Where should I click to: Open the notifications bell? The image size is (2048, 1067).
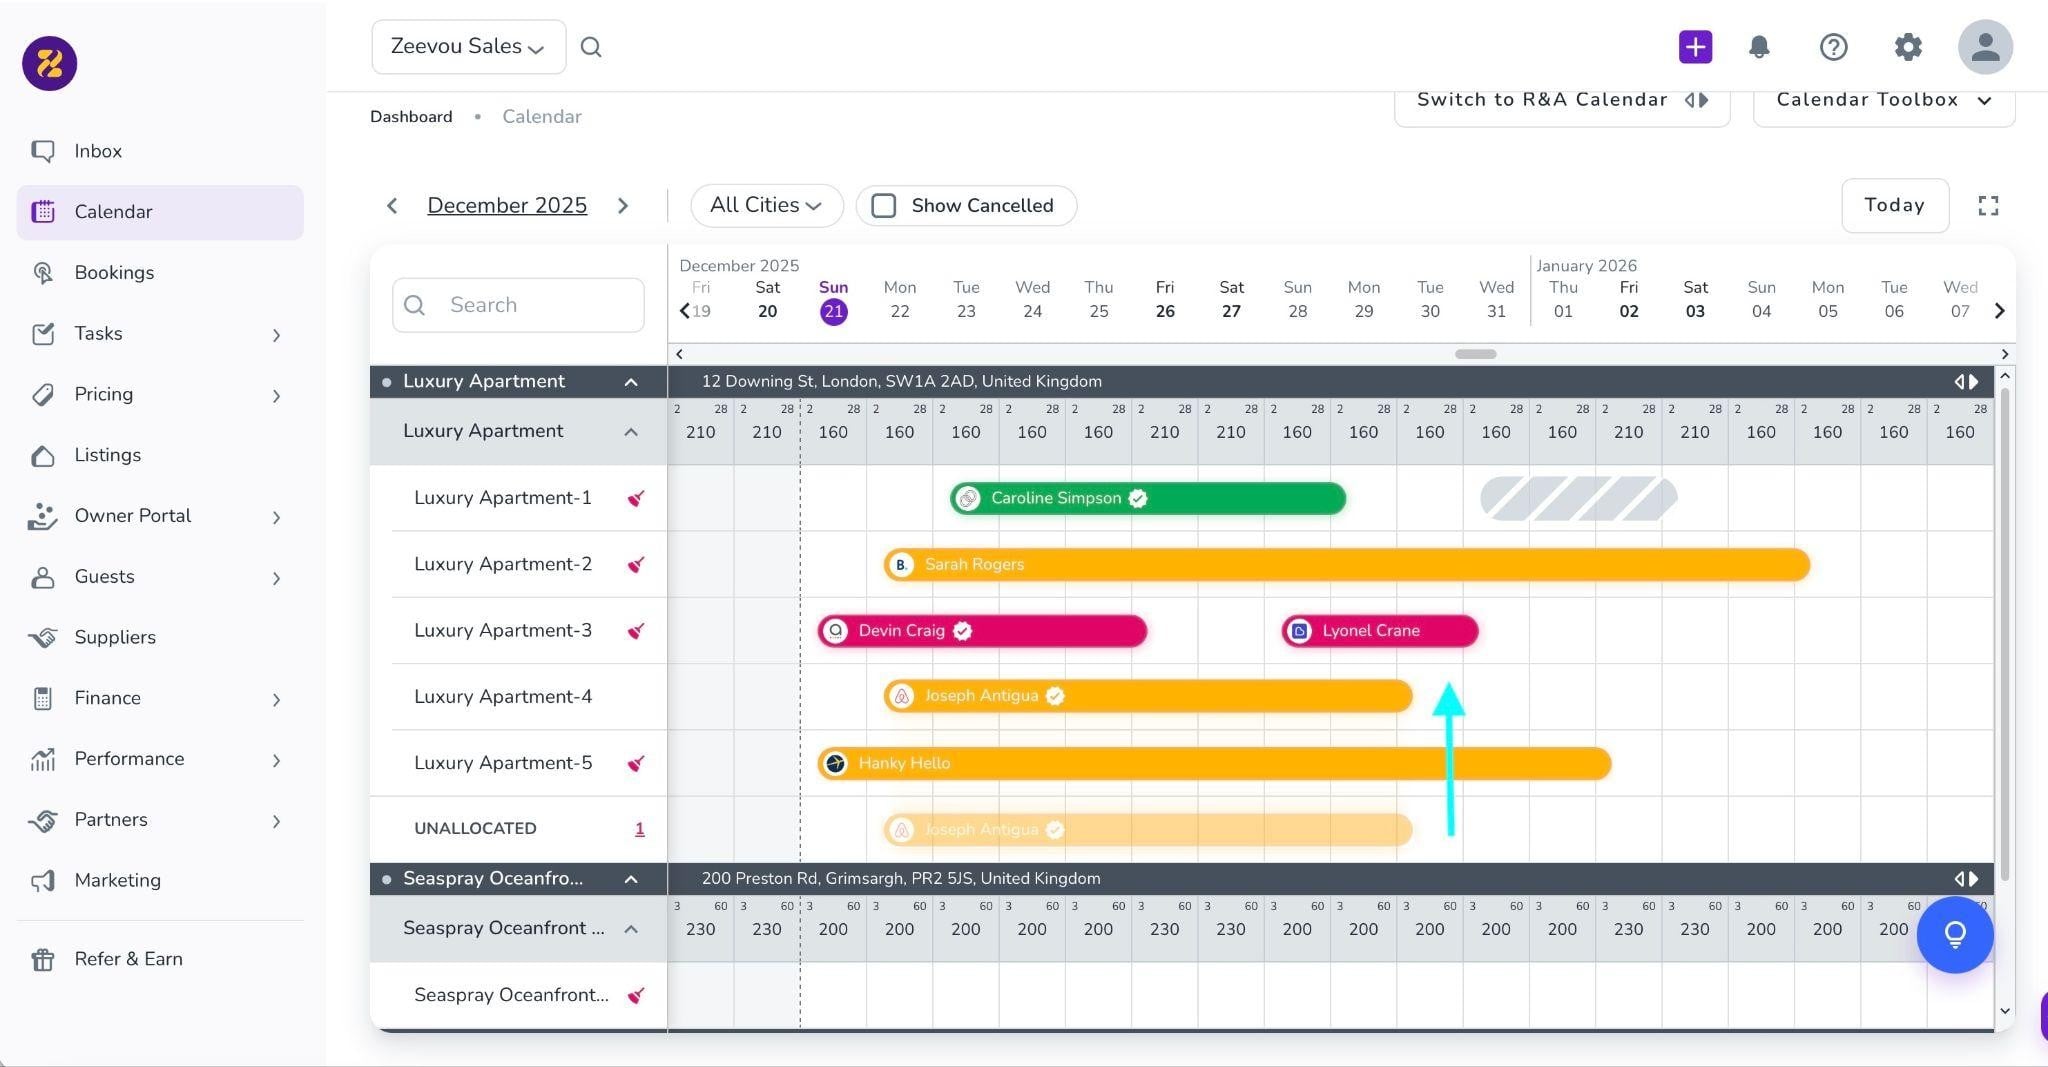click(1759, 47)
